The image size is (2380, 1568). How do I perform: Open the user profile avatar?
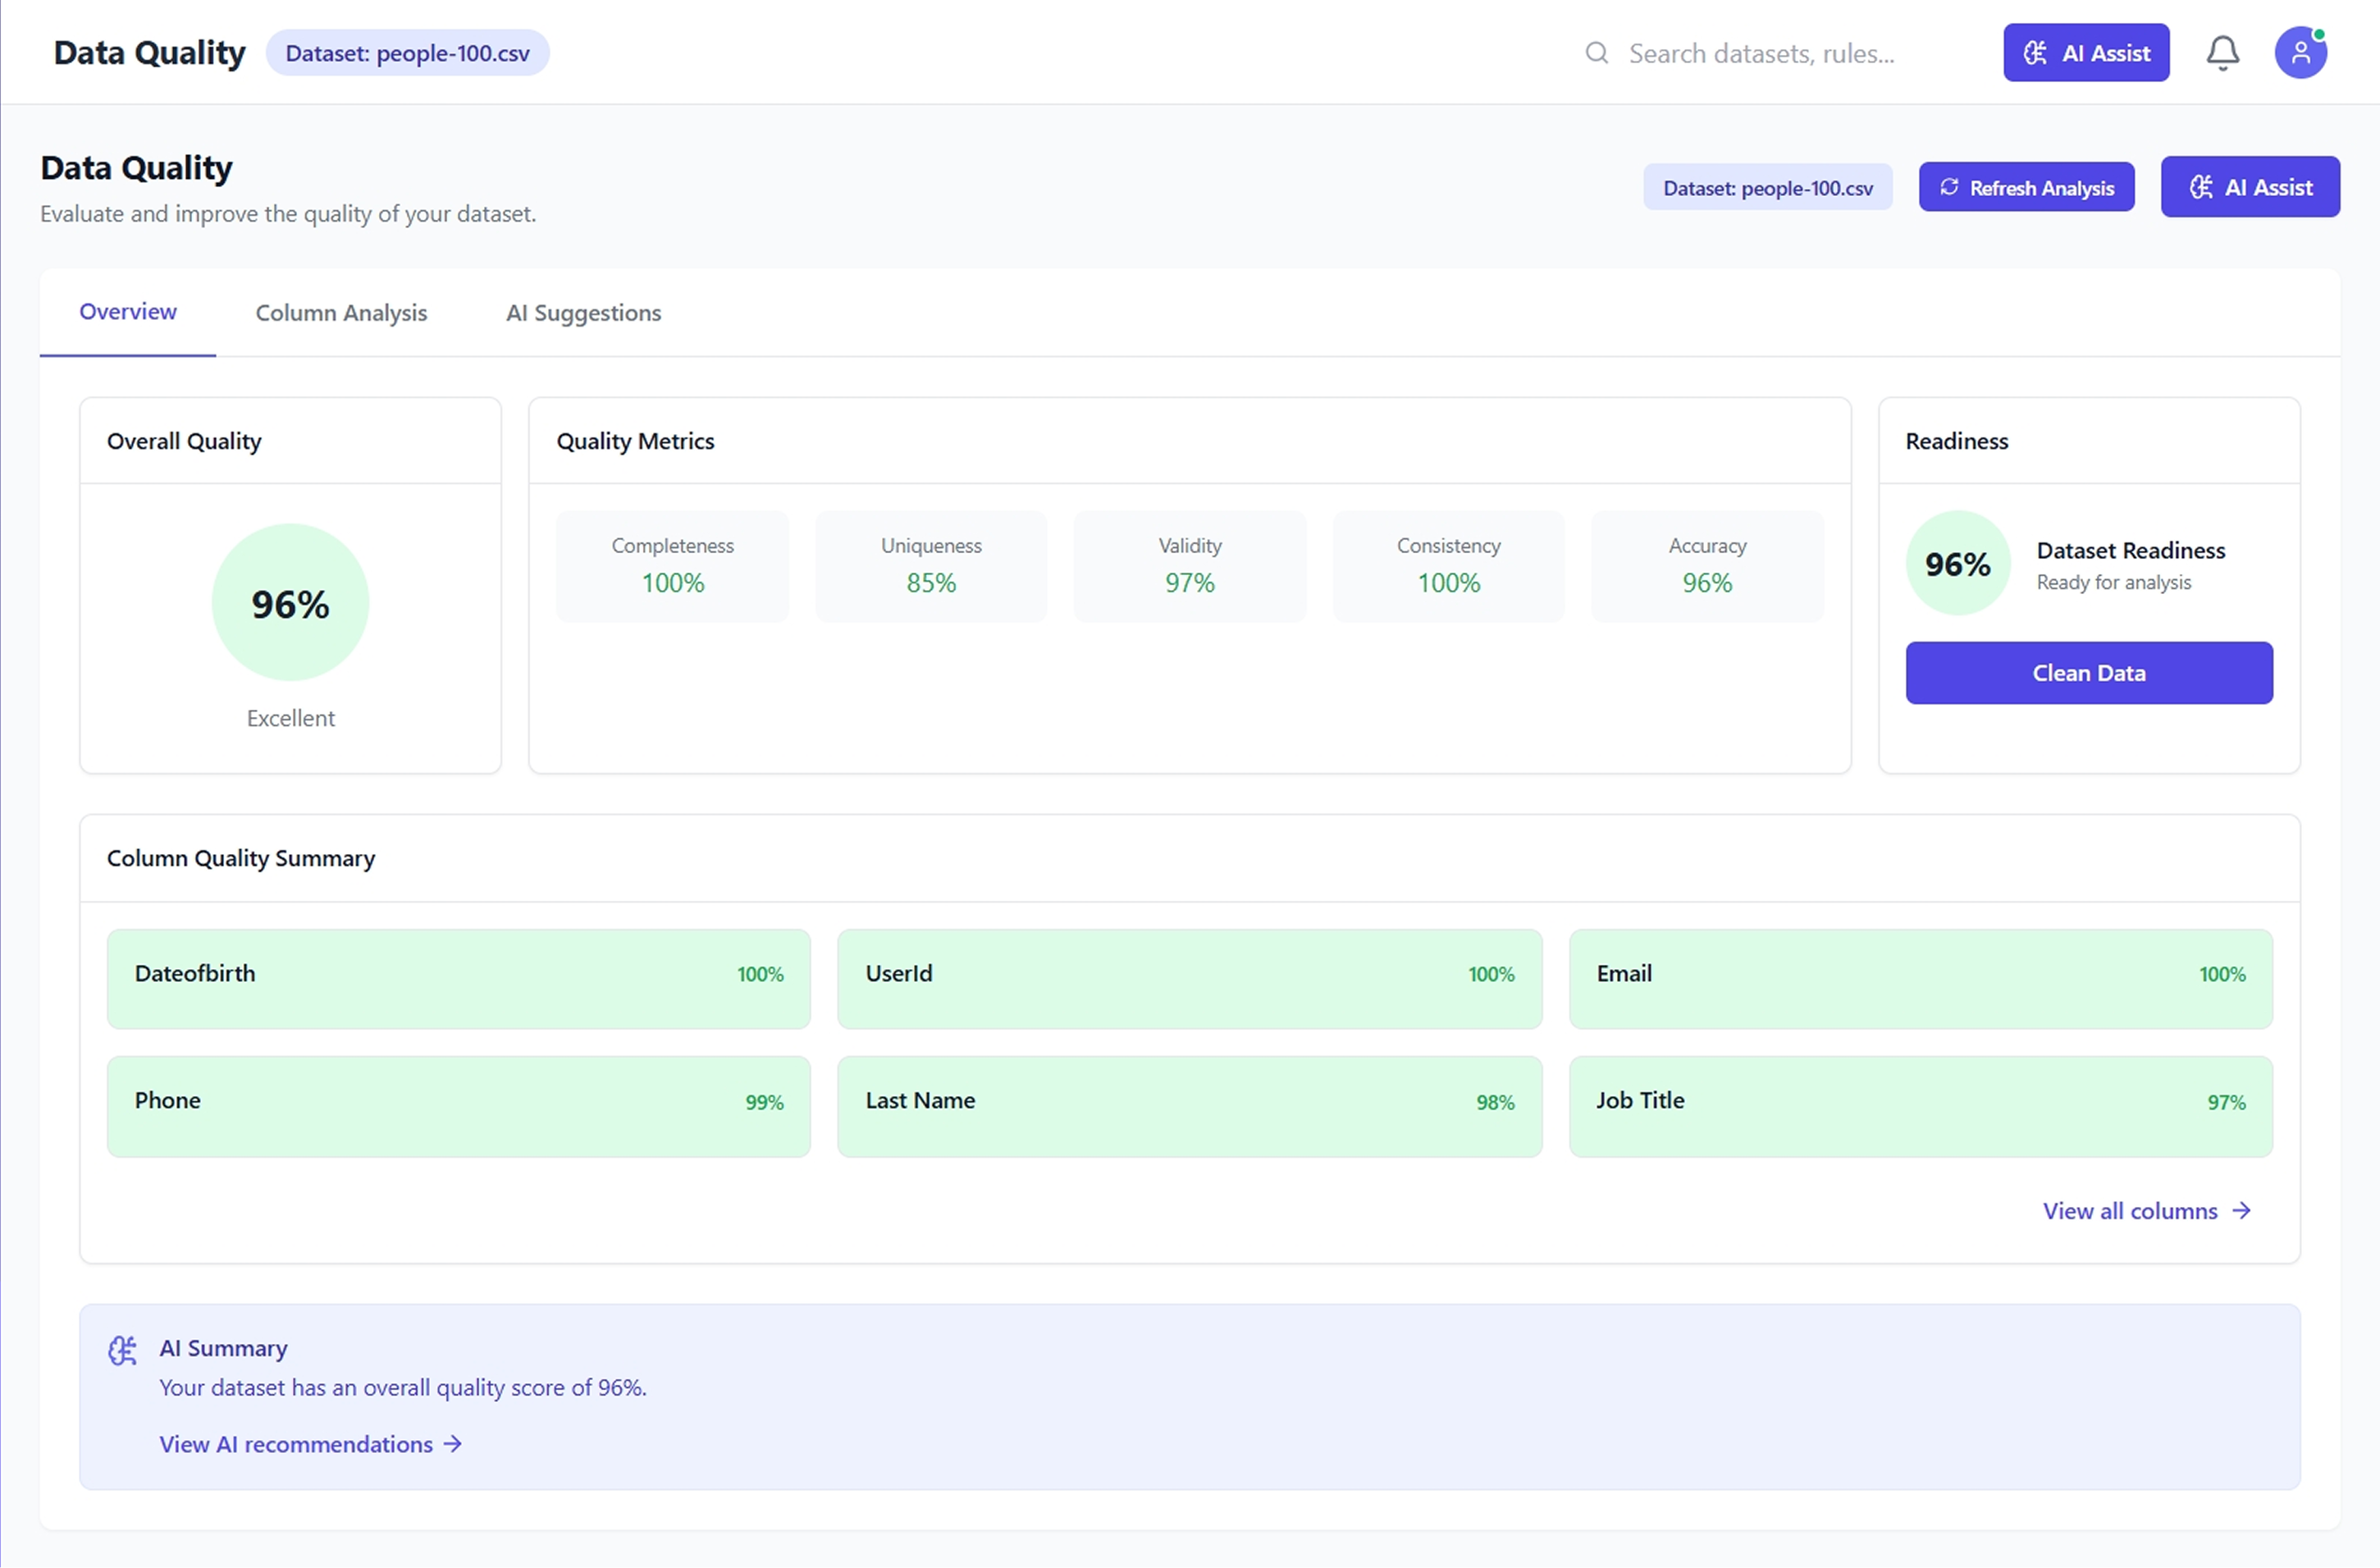coord(2300,53)
